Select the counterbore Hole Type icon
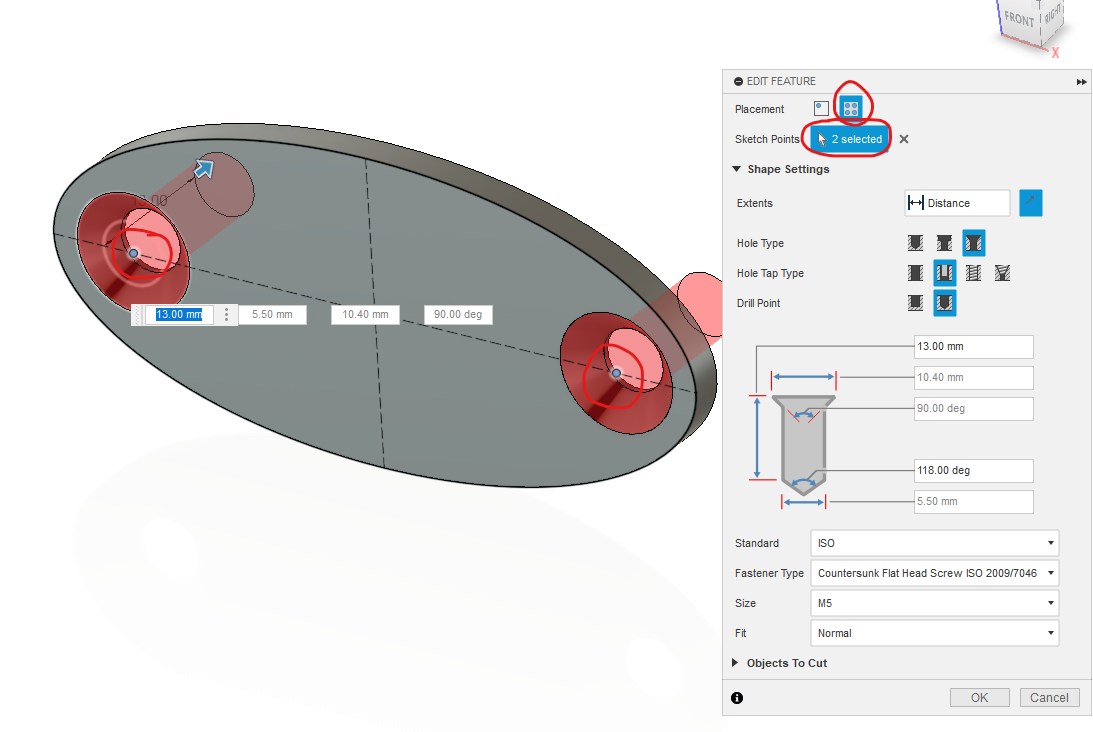 945,243
